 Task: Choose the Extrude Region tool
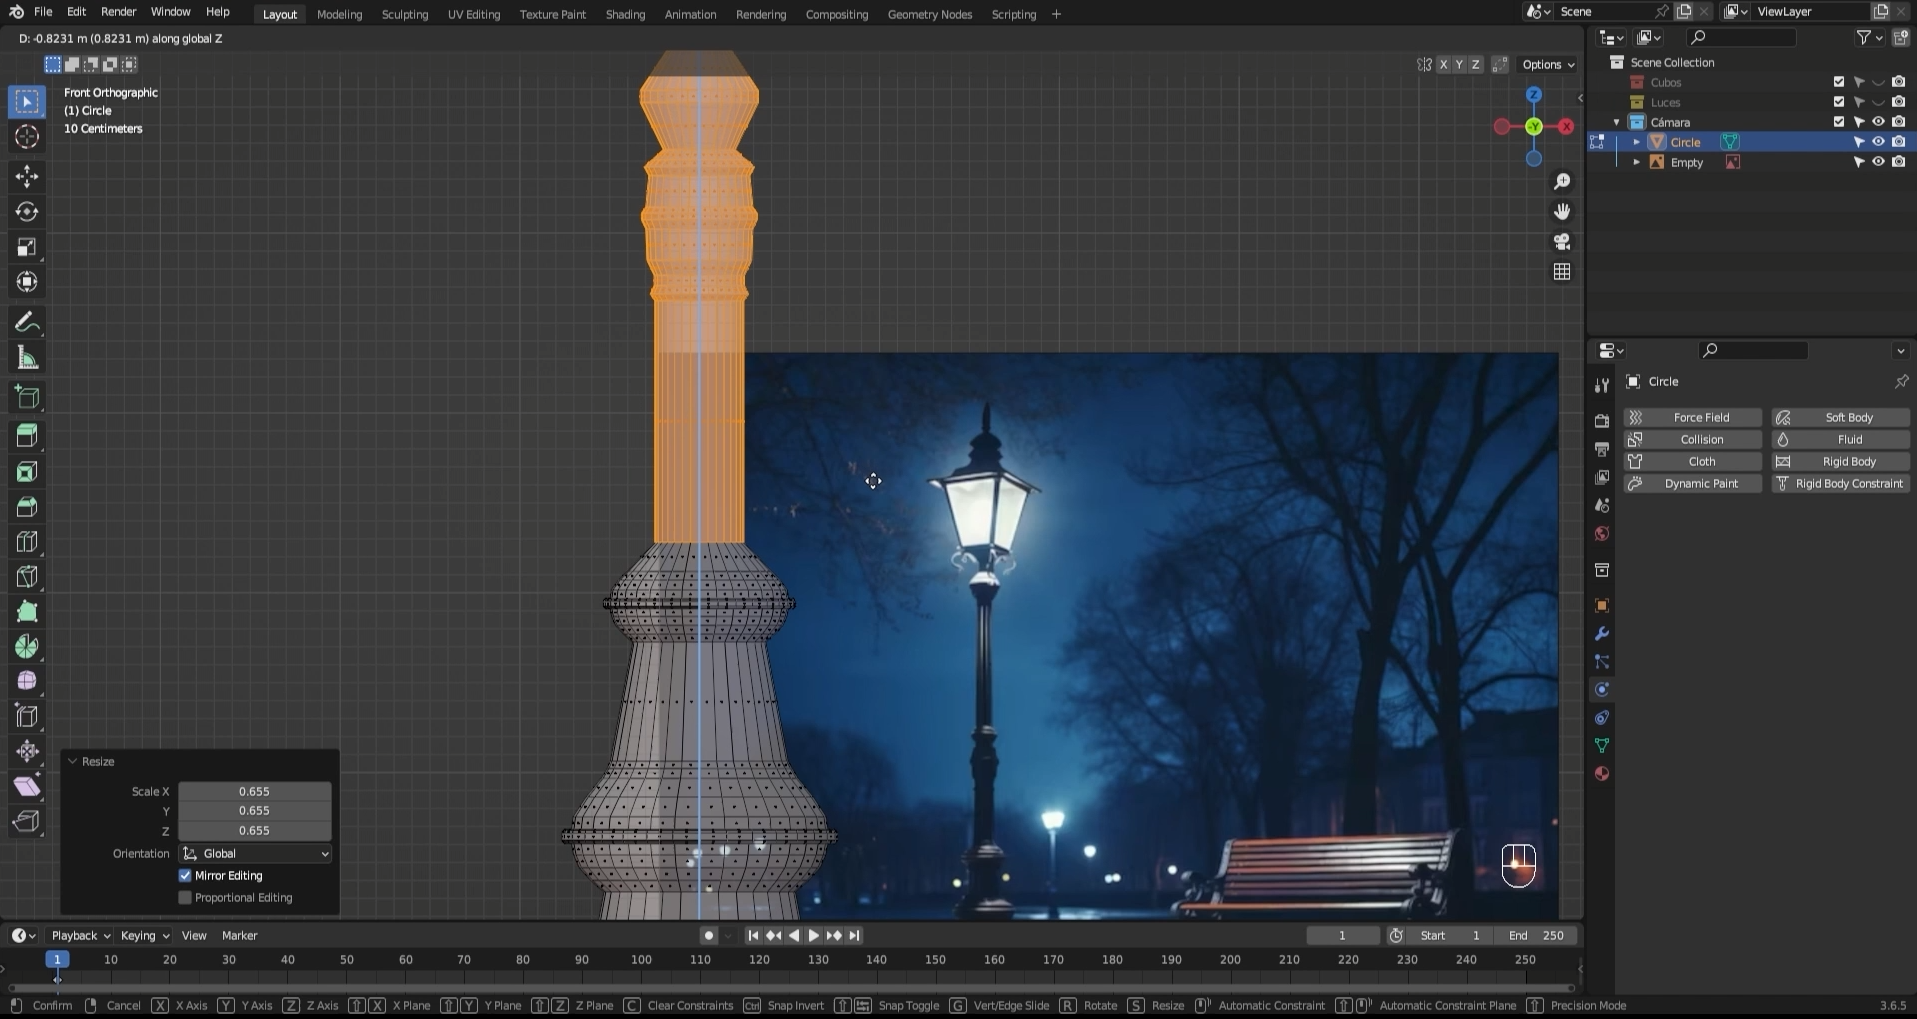[27, 436]
